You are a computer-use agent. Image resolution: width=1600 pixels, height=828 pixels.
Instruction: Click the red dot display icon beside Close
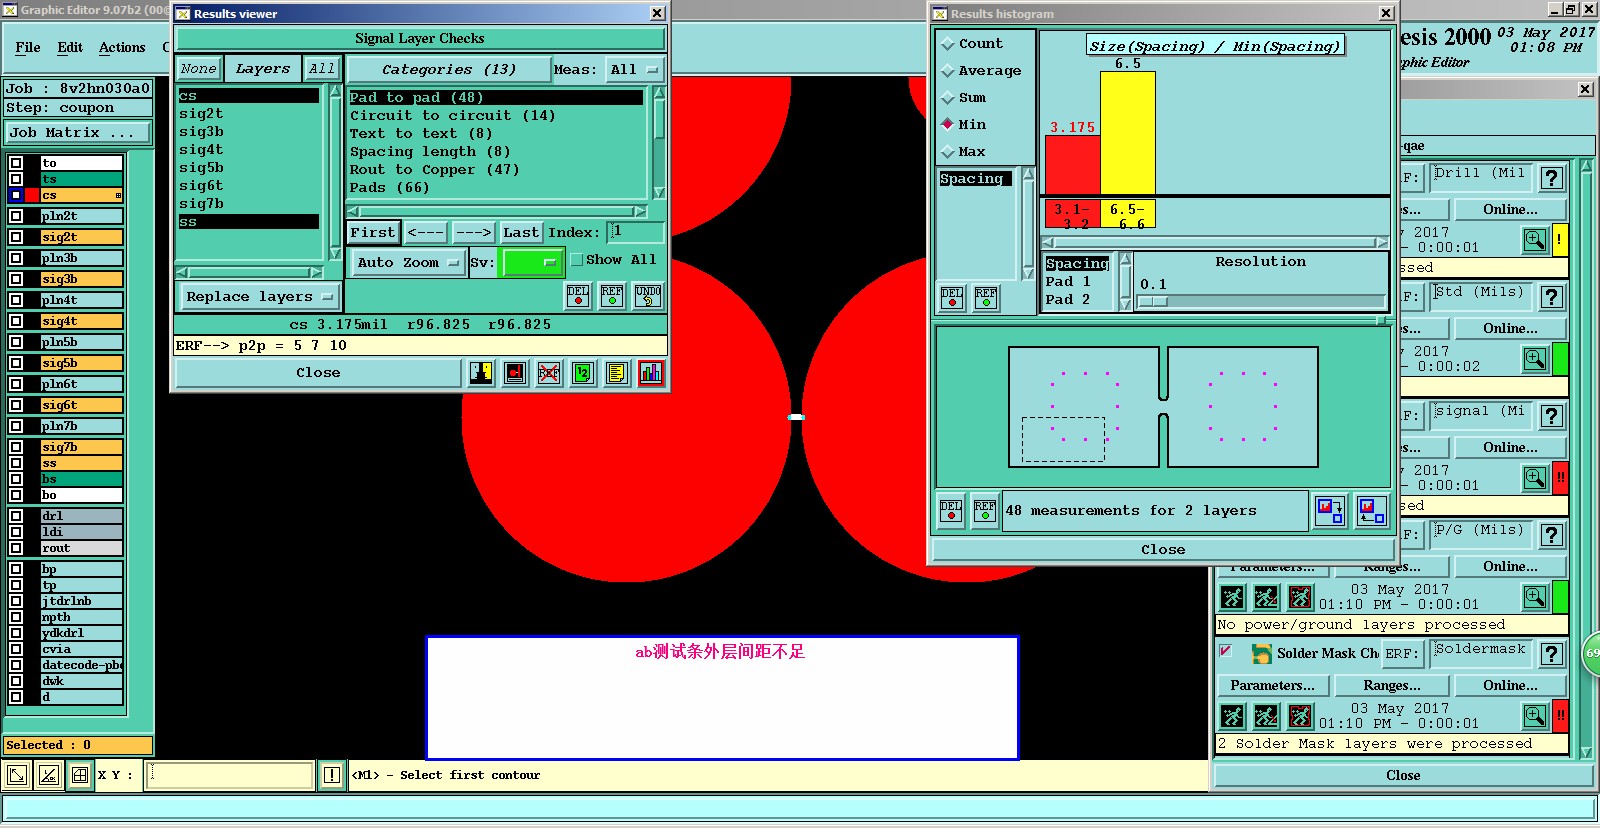(515, 373)
